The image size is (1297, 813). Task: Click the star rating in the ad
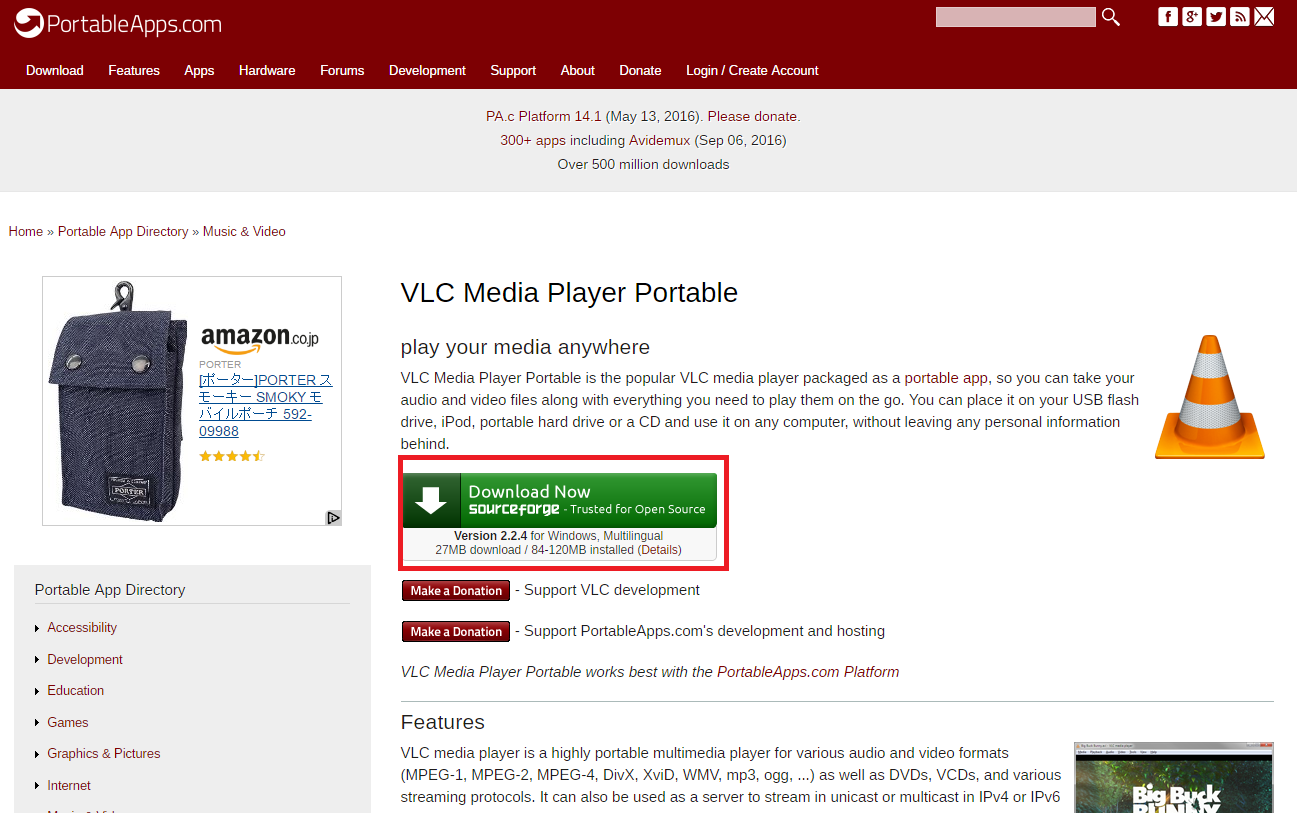click(231, 456)
